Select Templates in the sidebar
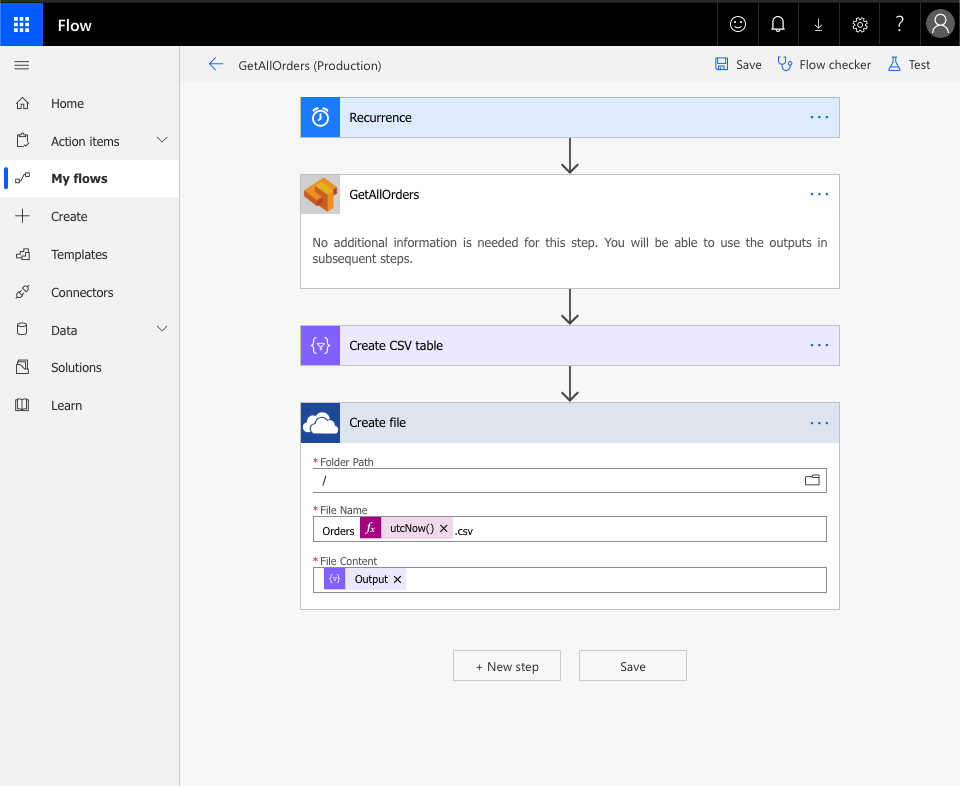960x786 pixels. point(79,255)
